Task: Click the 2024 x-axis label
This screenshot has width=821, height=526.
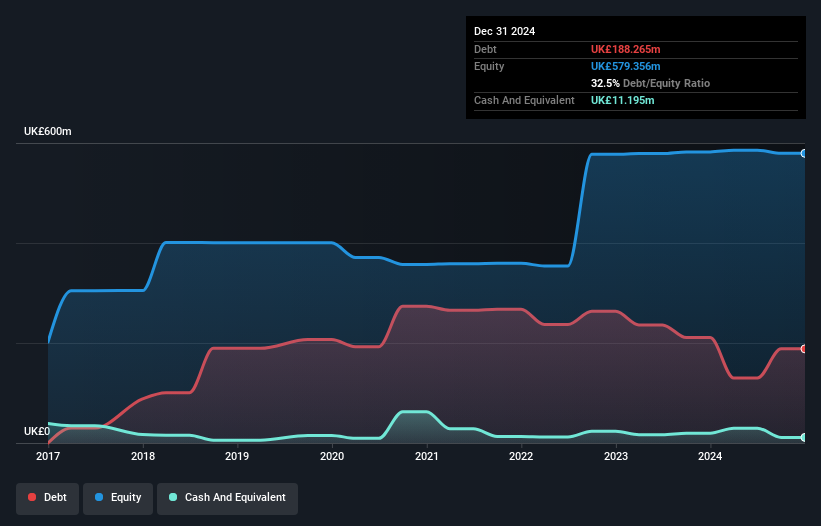Action: [710, 456]
